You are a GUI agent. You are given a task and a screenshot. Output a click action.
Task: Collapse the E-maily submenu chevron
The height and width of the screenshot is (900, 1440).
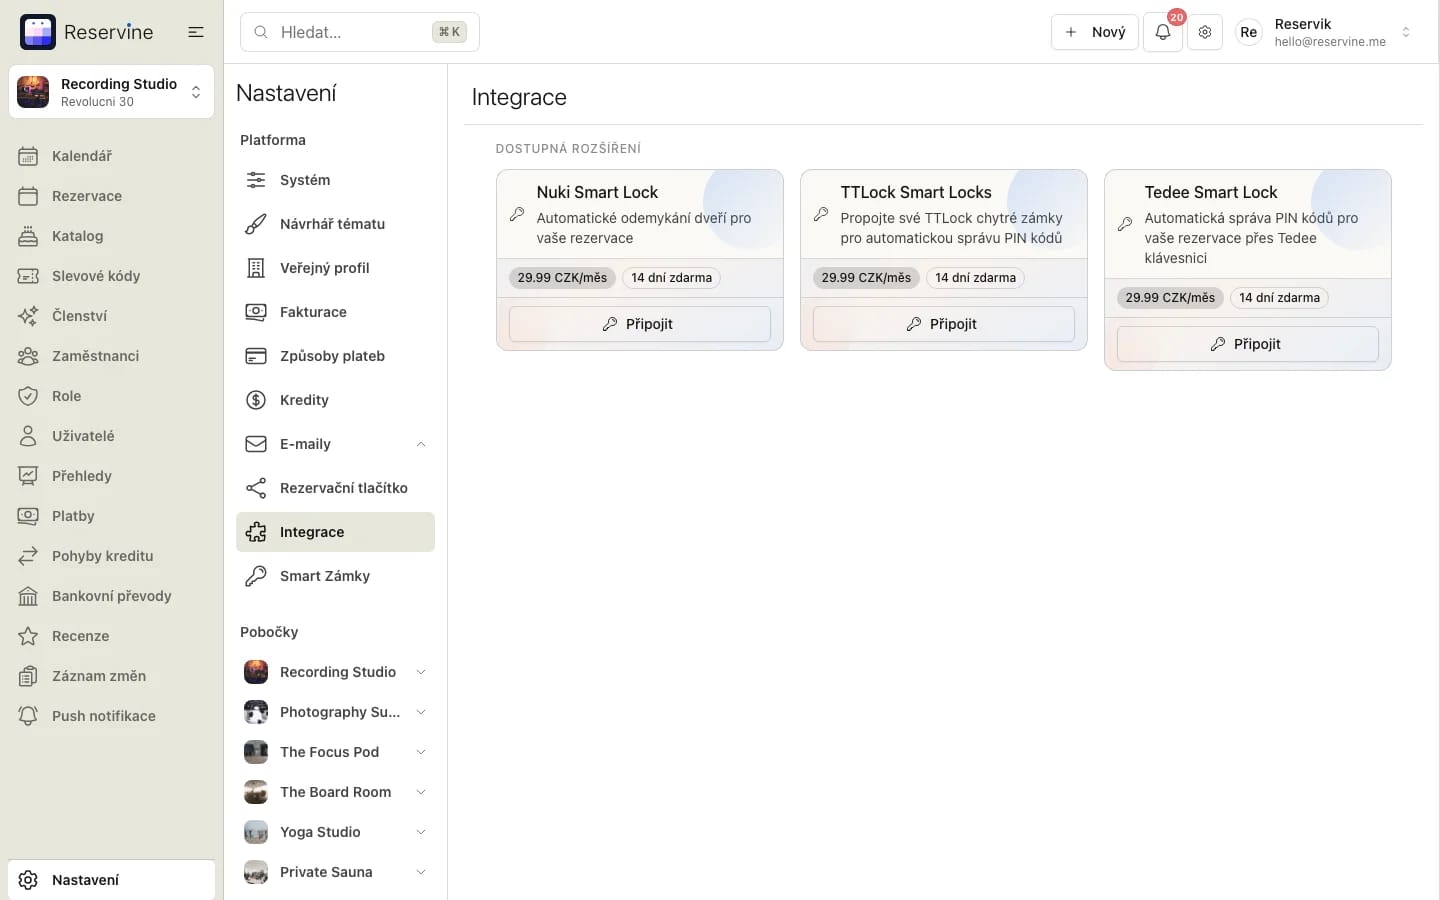421,444
